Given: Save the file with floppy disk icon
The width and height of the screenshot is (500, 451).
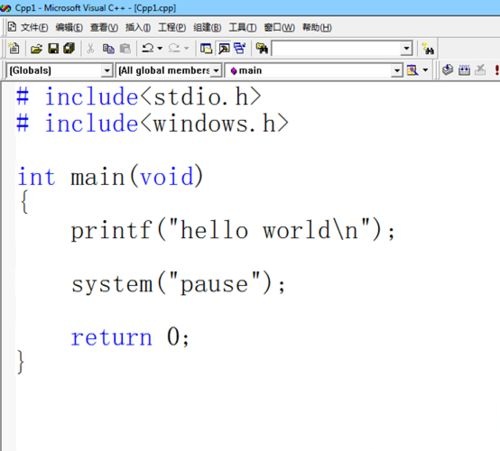Looking at the screenshot, I should pos(53,49).
